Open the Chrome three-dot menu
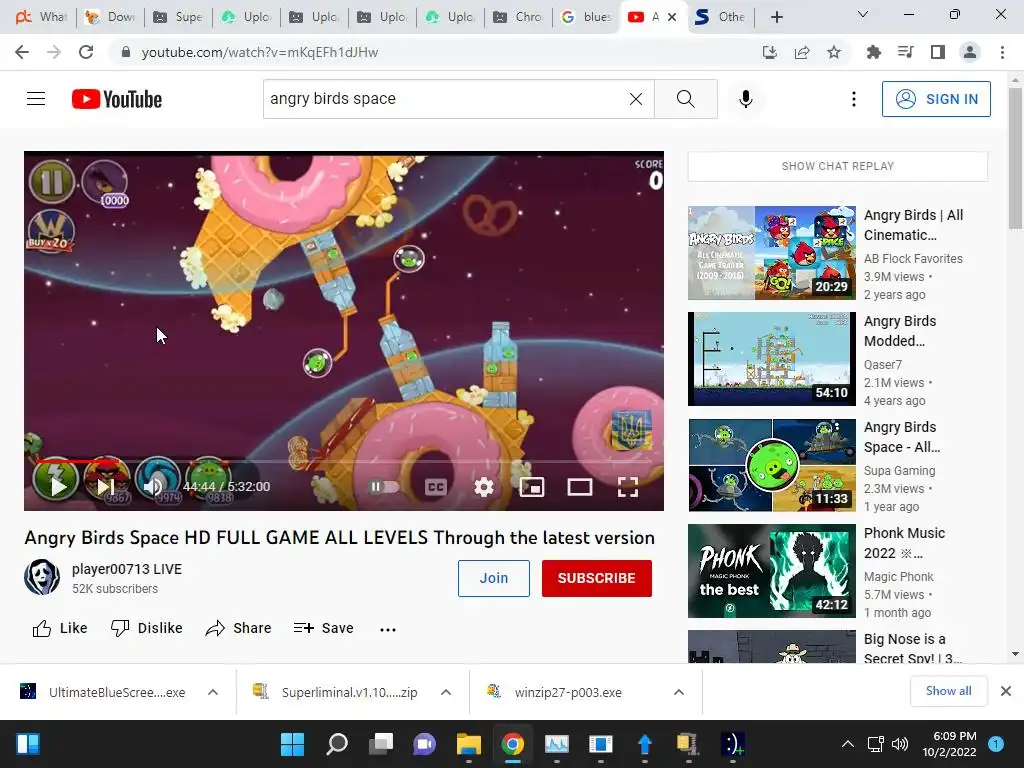 pos(1002,52)
